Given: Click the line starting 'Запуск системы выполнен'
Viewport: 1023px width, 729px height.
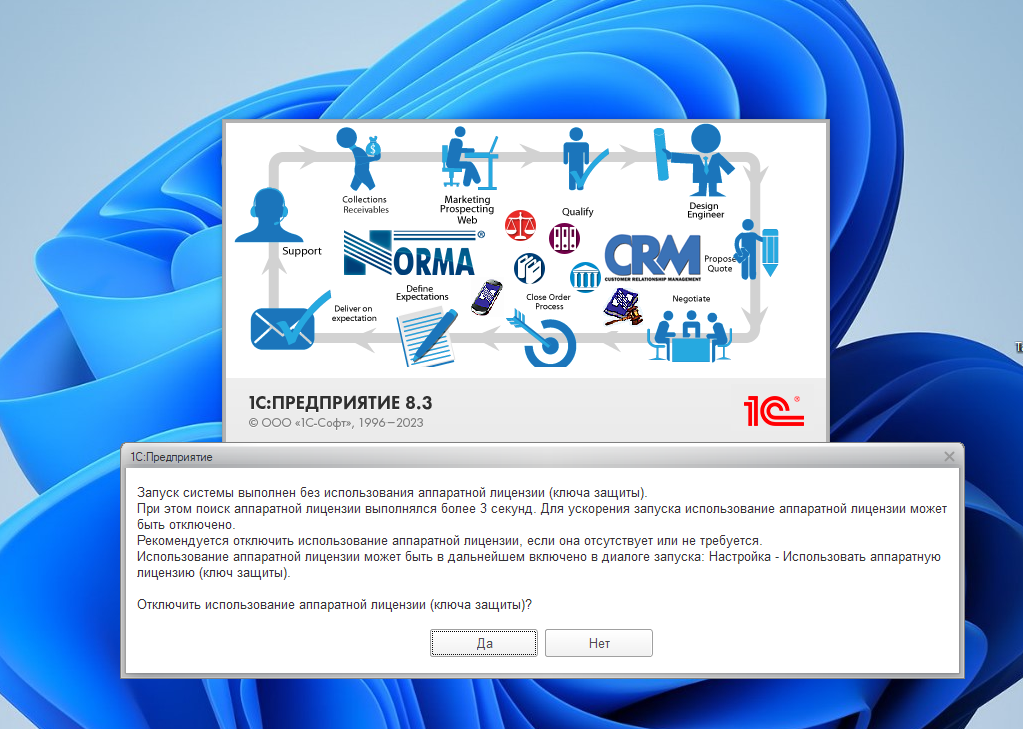Looking at the screenshot, I should 392,493.
